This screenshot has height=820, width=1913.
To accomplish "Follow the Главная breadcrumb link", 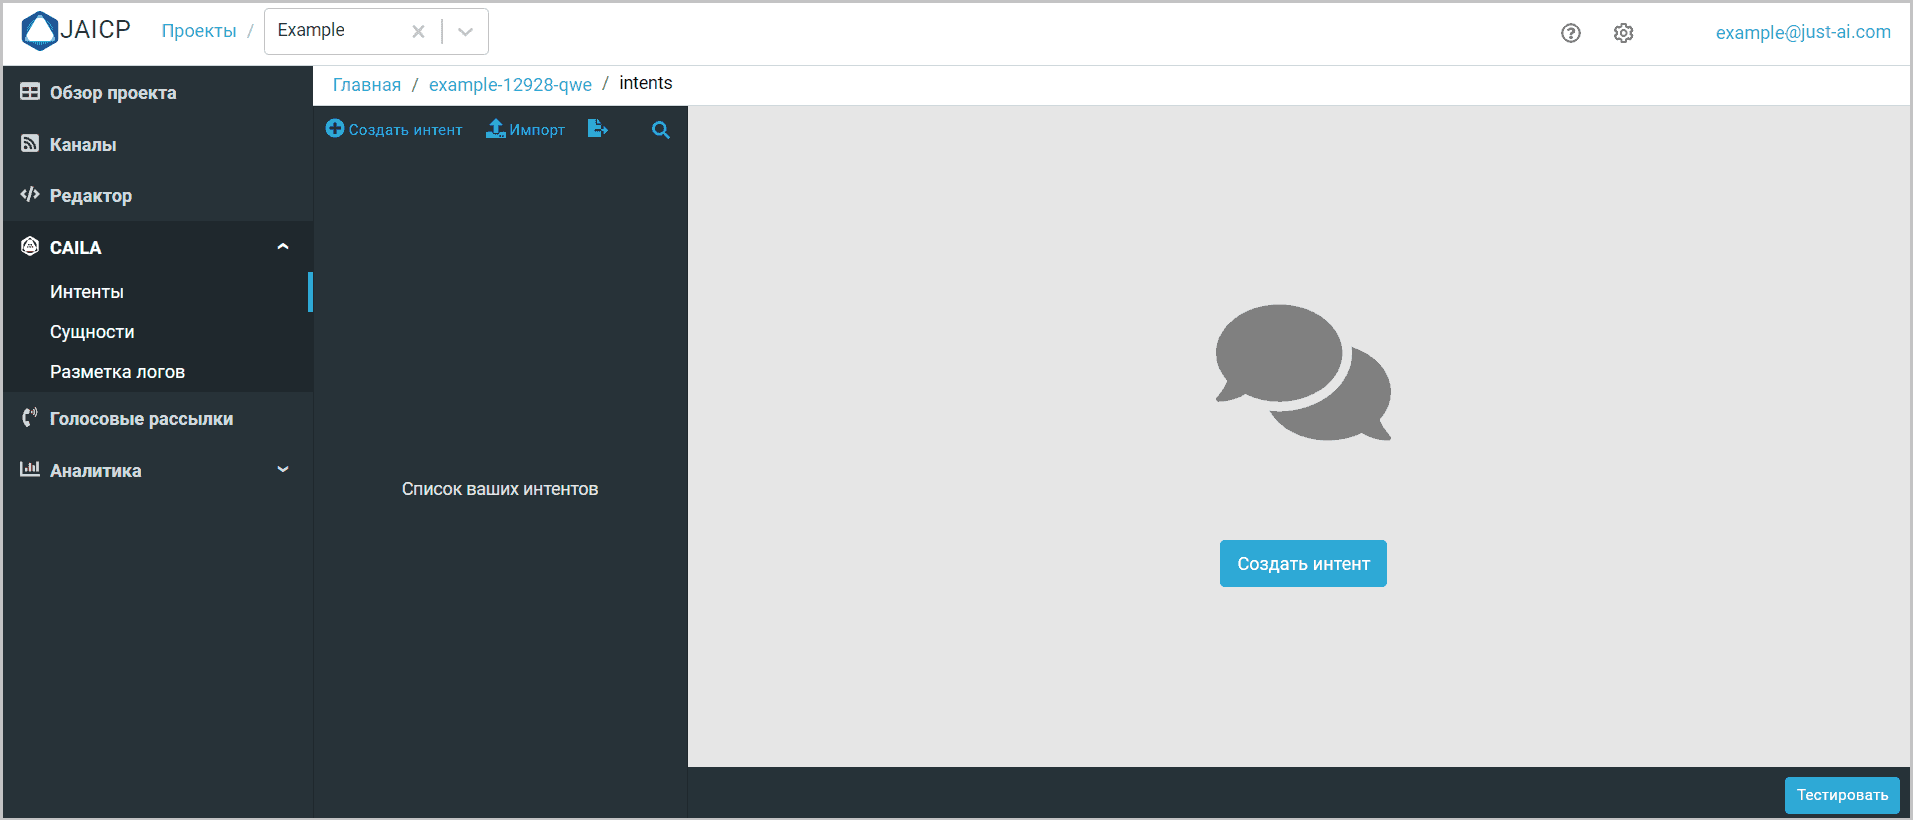I will [366, 85].
